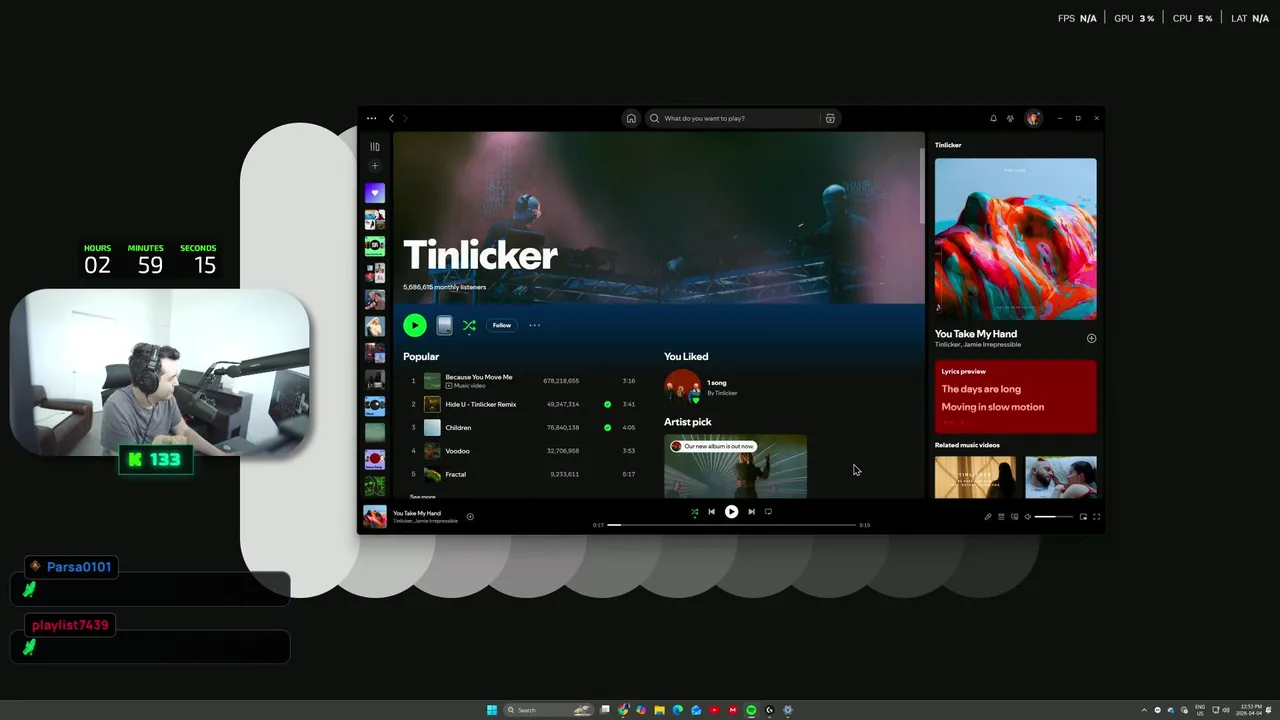Open File Explorer from taskbar
This screenshot has width=1280, height=720.
659,710
